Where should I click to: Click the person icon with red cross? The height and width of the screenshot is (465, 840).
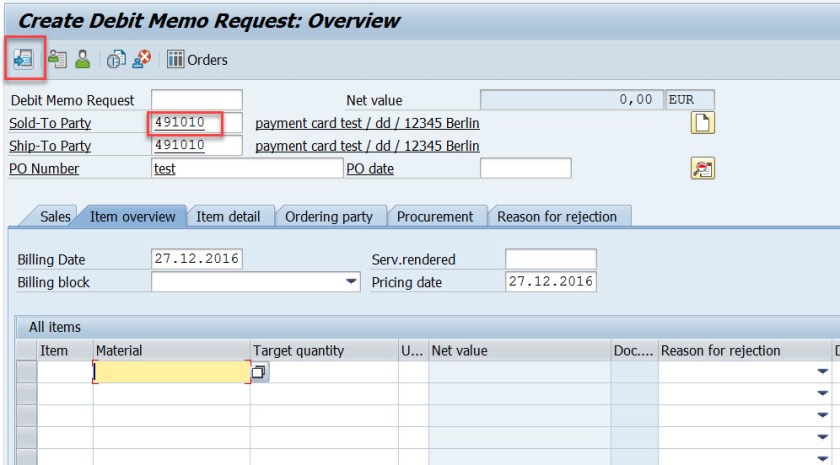point(141,60)
